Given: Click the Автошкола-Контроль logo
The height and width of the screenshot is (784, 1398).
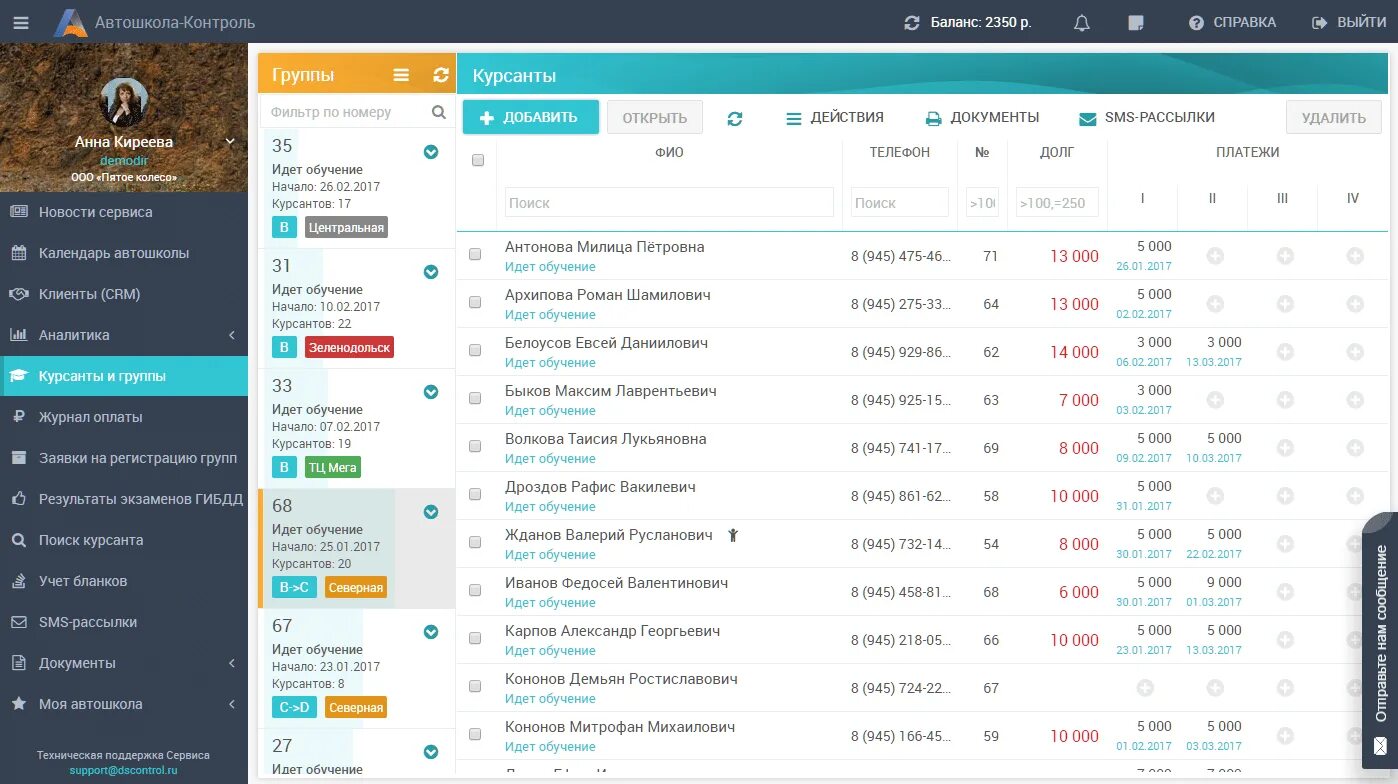Looking at the screenshot, I should [x=155, y=22].
